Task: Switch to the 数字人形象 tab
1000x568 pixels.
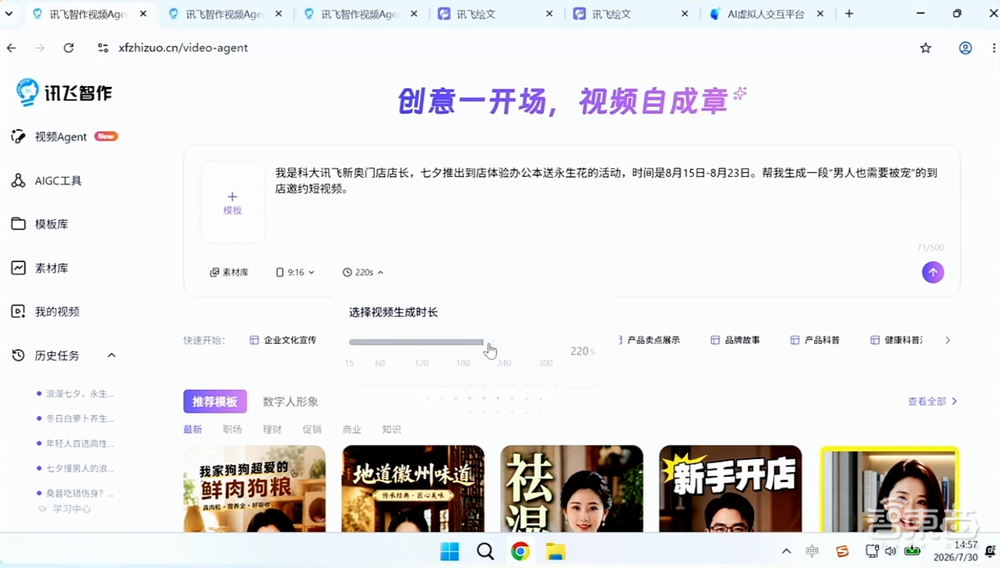Action: coord(290,402)
